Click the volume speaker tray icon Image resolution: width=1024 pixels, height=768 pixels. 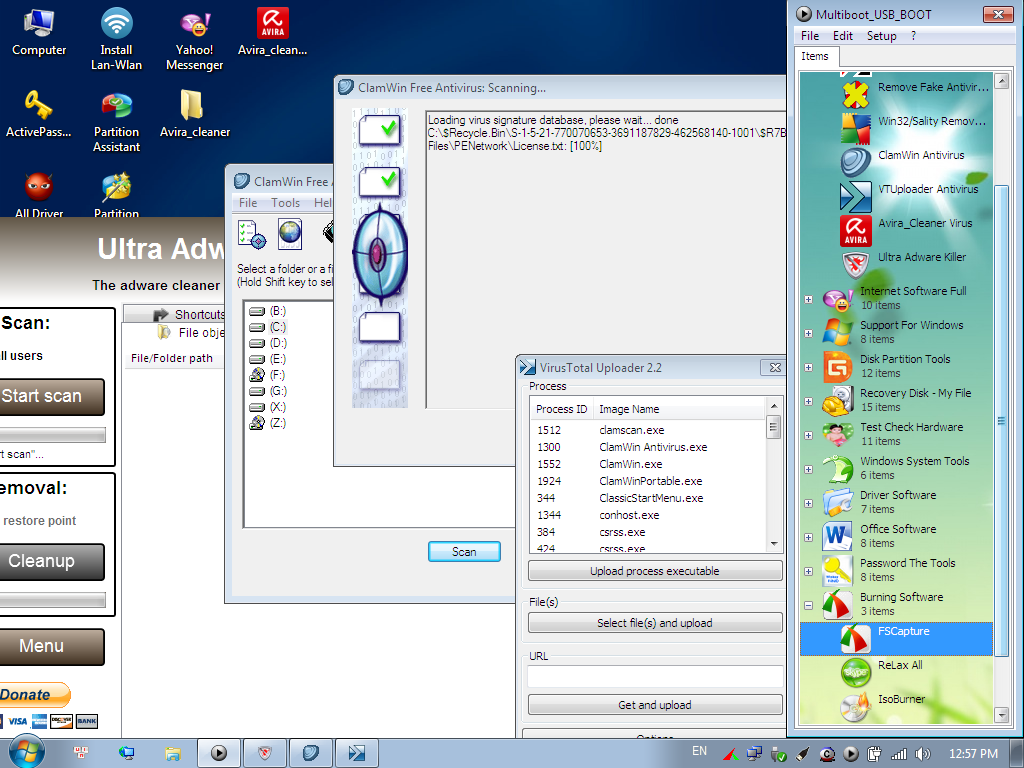[923, 754]
